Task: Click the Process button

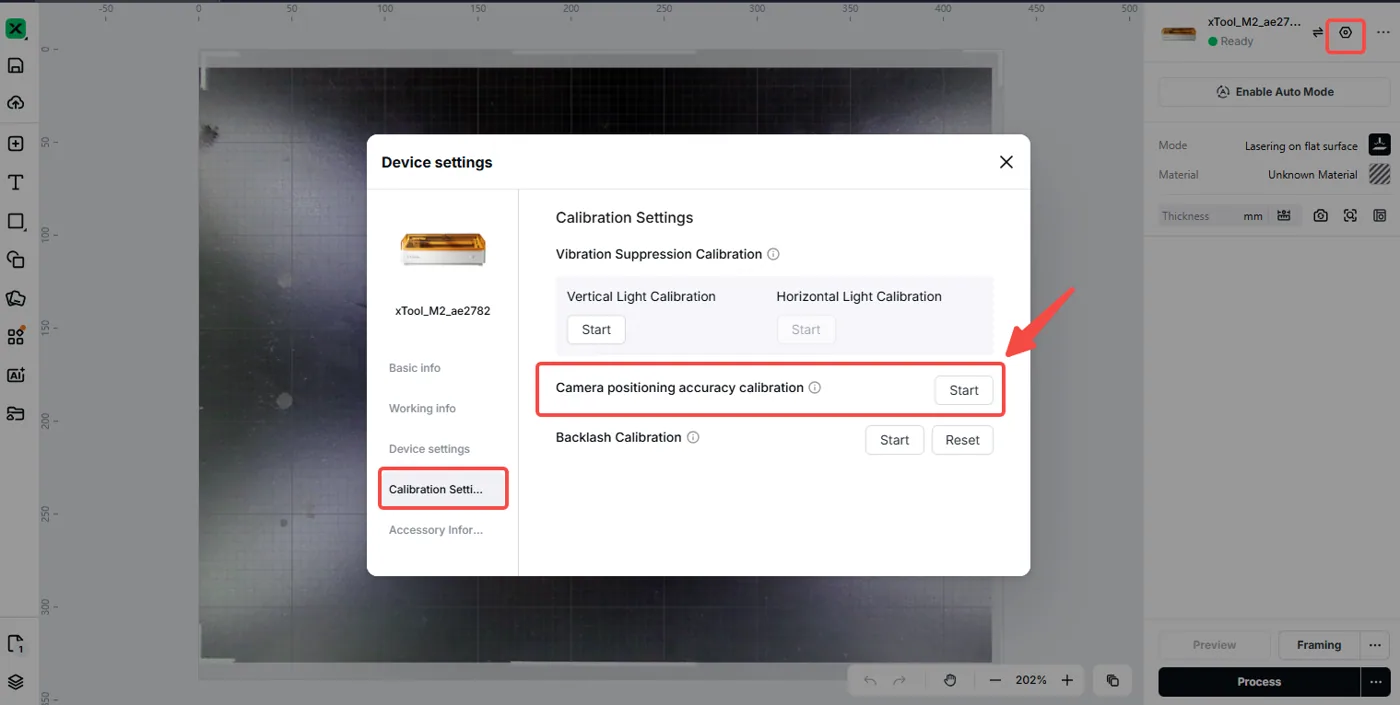Action: [1259, 682]
